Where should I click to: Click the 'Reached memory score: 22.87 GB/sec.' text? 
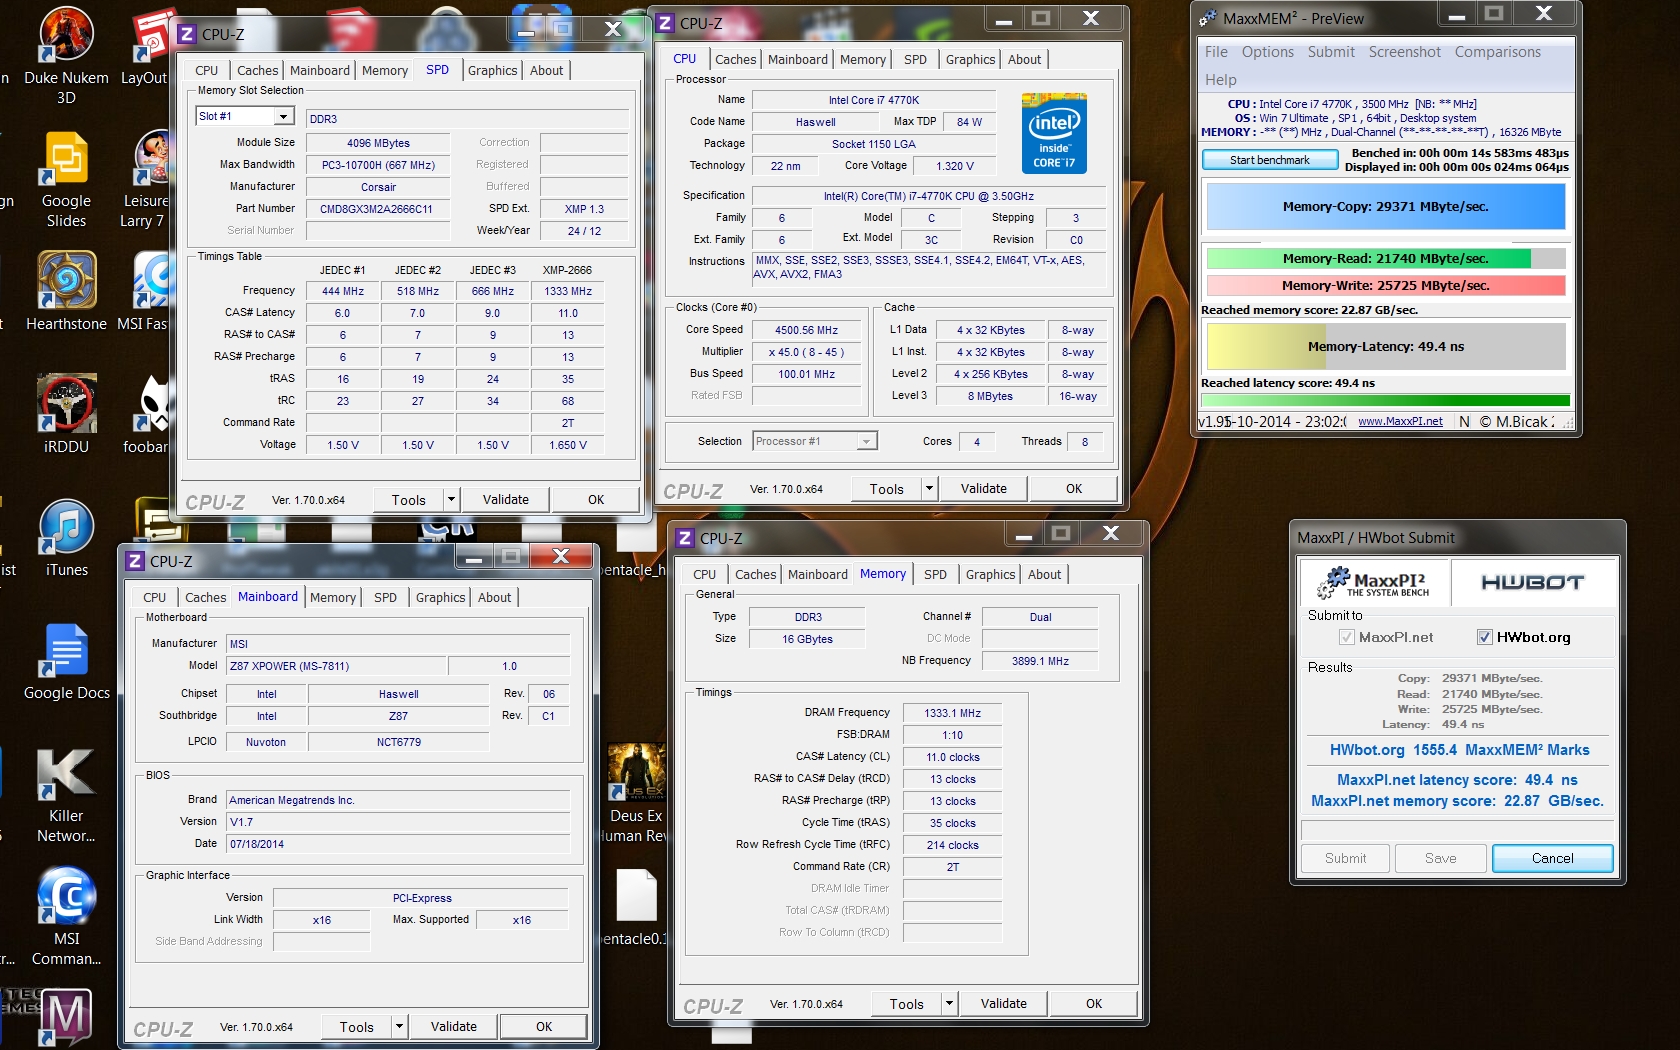pos(1309,310)
